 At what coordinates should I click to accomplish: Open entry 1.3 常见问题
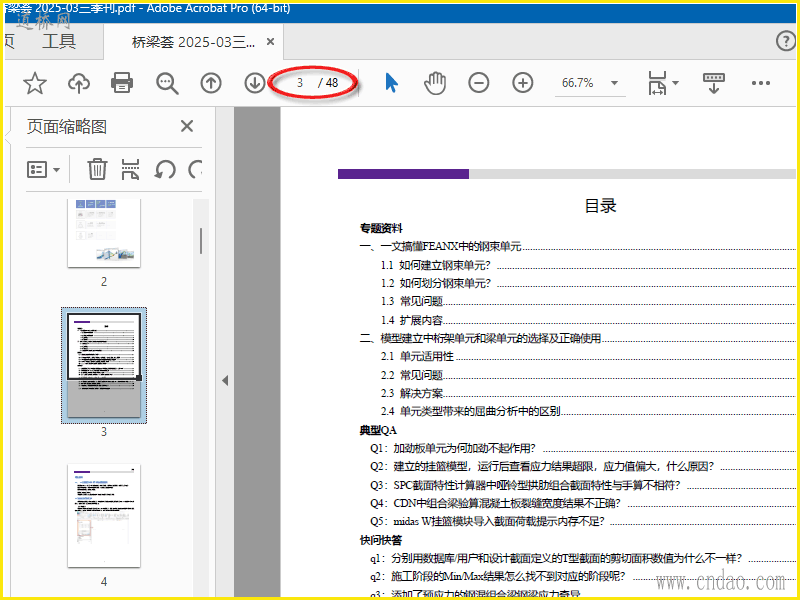pos(412,301)
